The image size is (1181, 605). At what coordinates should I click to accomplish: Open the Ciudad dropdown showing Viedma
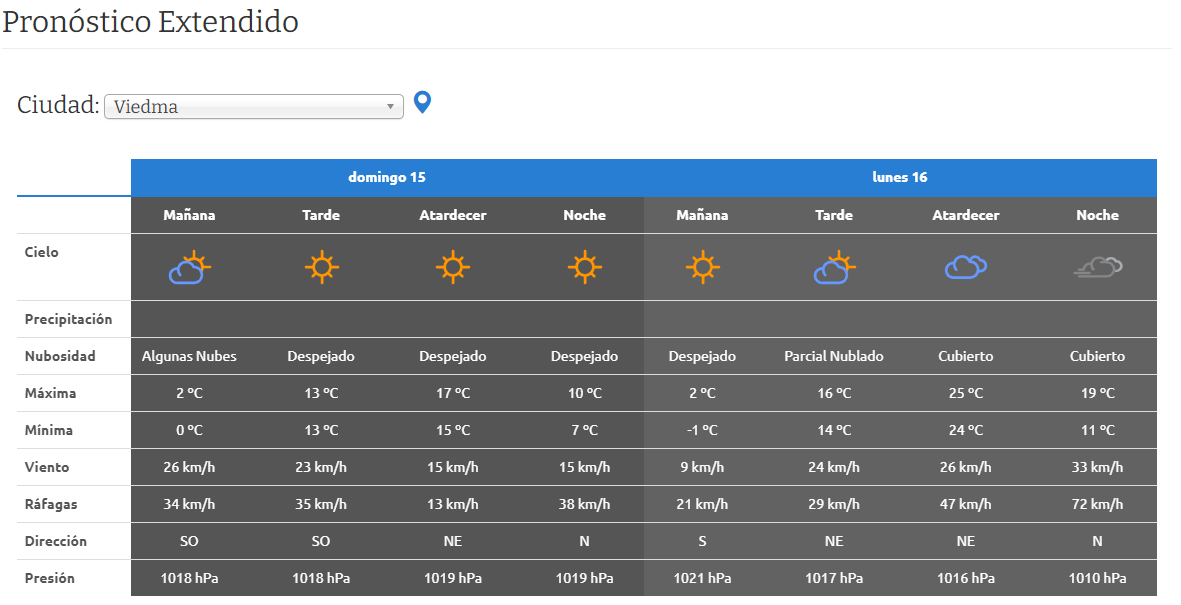[x=254, y=106]
